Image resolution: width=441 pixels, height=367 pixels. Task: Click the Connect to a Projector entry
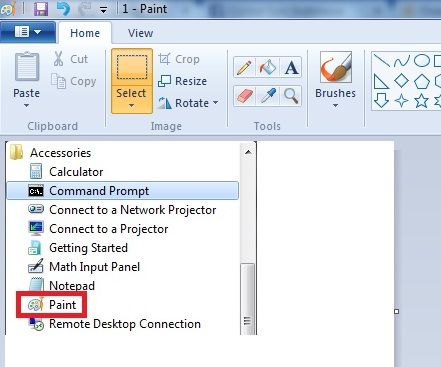pos(98,229)
